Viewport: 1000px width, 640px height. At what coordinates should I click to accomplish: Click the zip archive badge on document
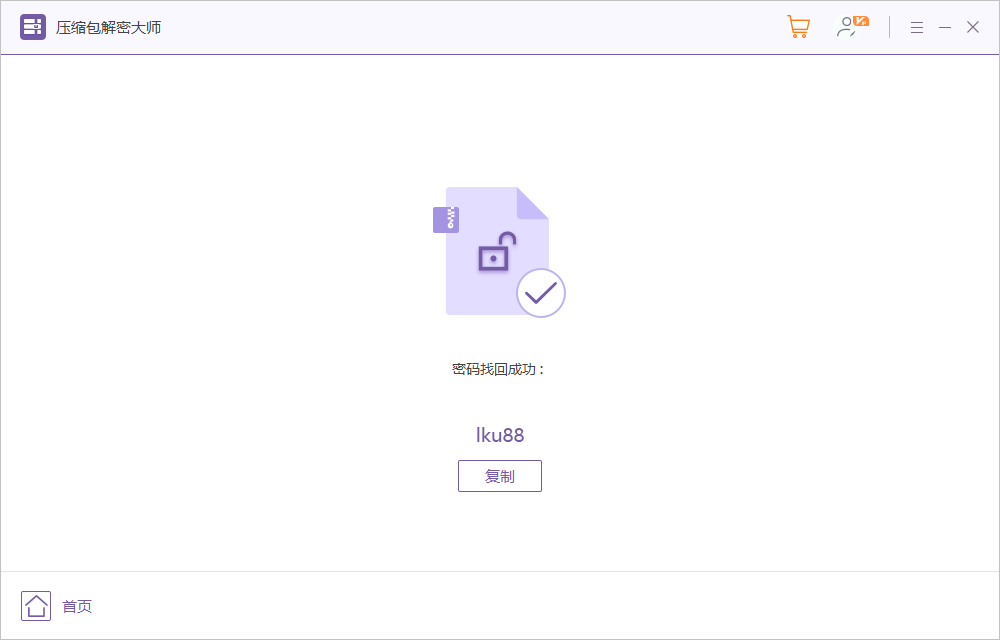click(446, 220)
